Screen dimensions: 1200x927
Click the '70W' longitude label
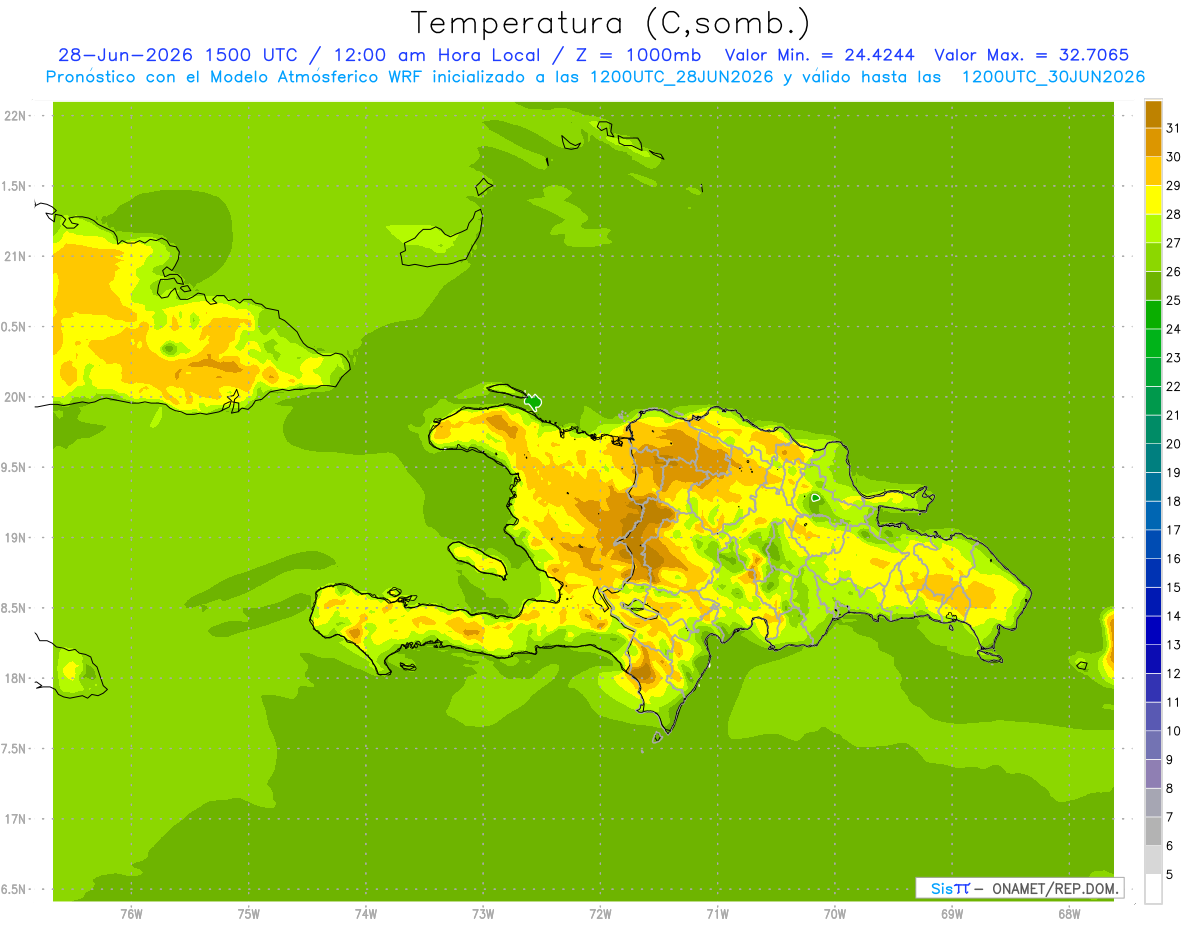tap(834, 914)
